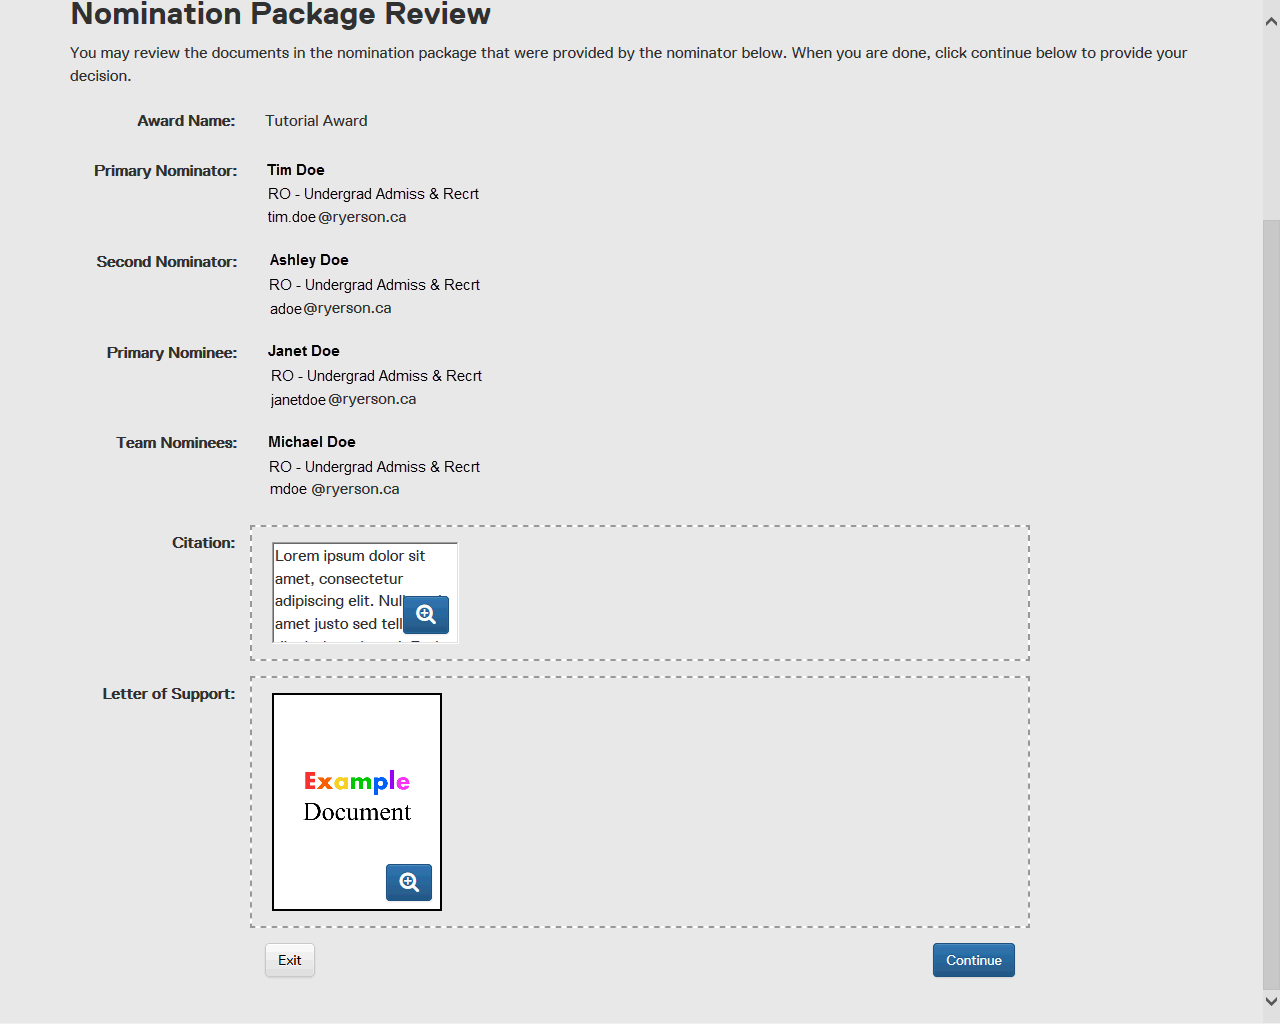Select primary nominee name Janet Doe
Image resolution: width=1280 pixels, height=1024 pixels.
coord(304,351)
